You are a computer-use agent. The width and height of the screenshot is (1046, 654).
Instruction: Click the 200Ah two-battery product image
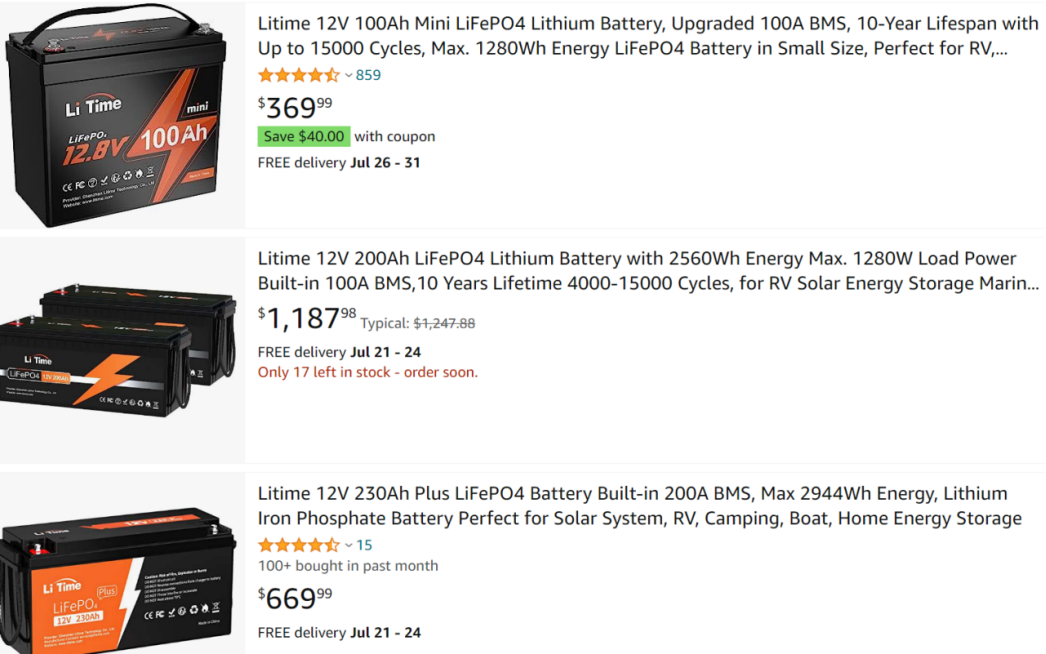click(x=122, y=350)
